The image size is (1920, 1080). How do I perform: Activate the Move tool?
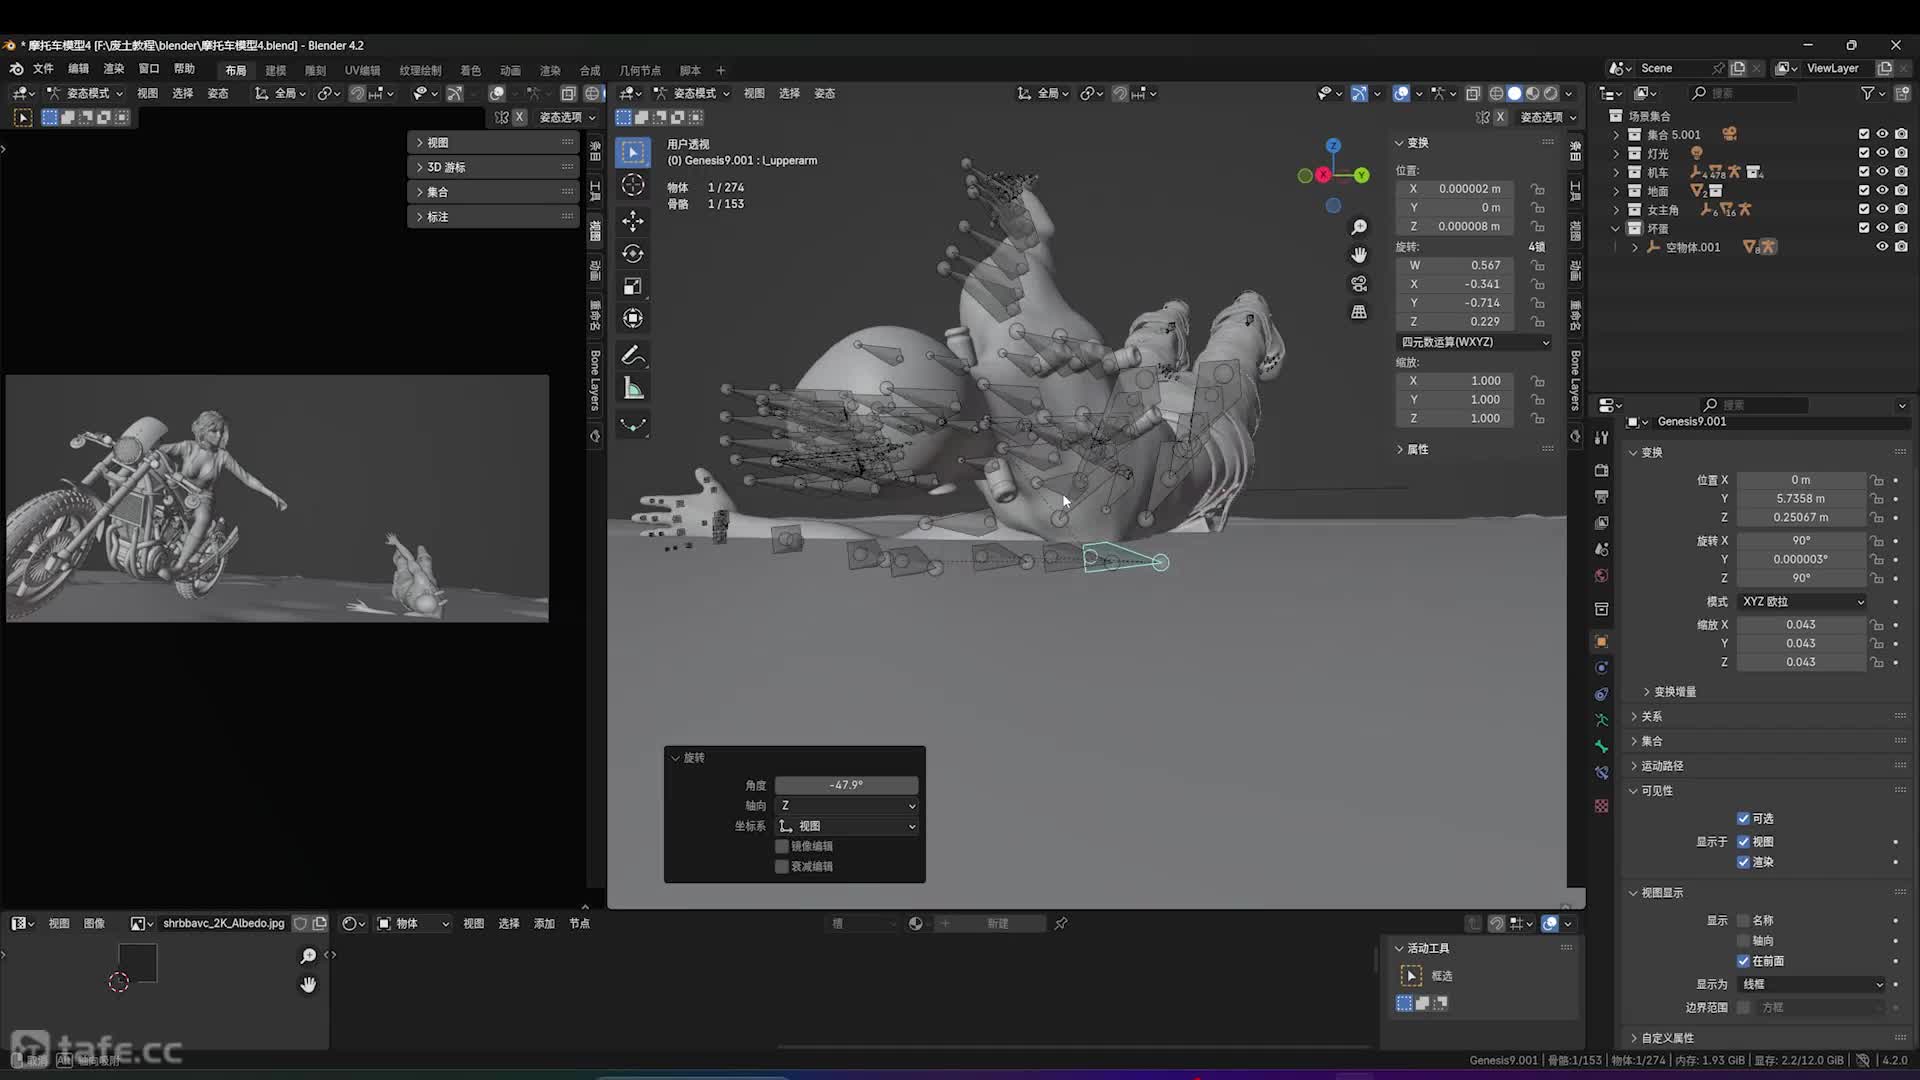[633, 220]
